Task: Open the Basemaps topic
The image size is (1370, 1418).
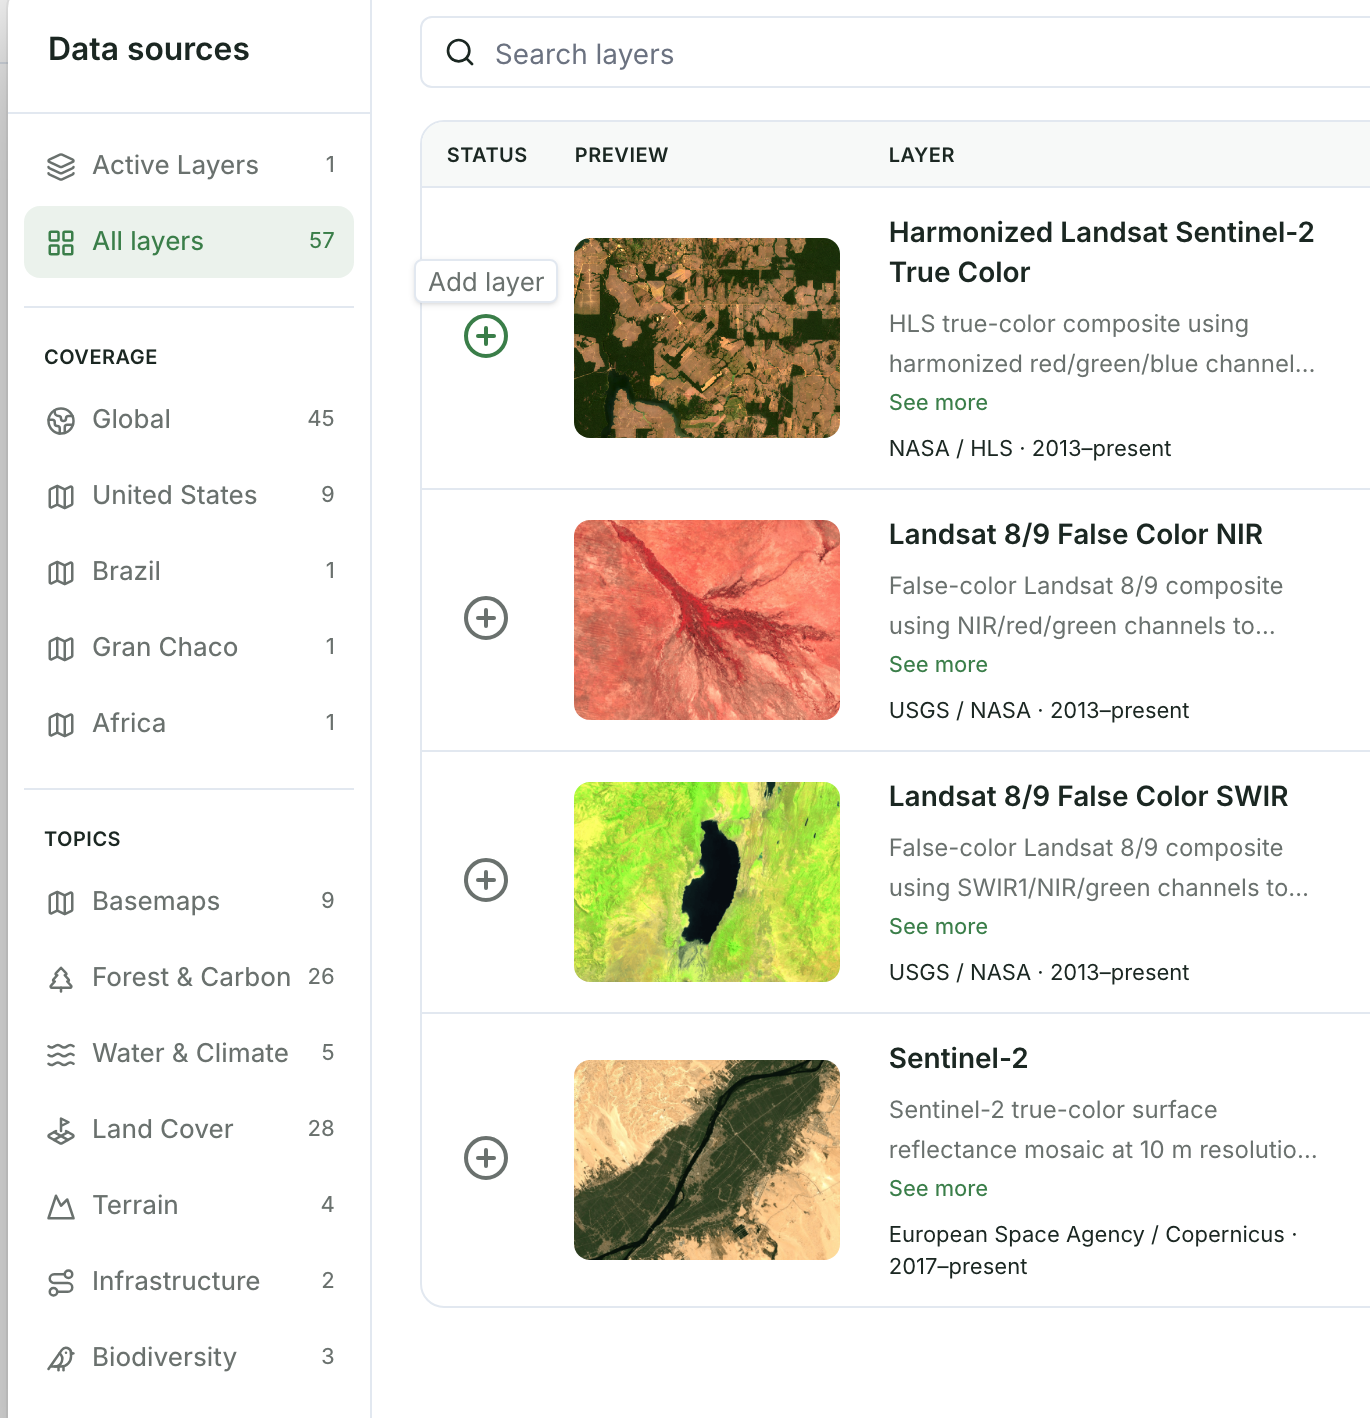Action: [189, 901]
